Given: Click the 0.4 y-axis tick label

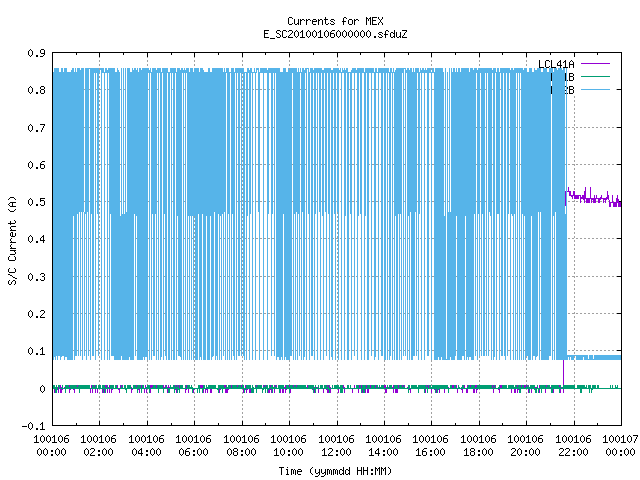Looking at the screenshot, I should pos(36,239).
